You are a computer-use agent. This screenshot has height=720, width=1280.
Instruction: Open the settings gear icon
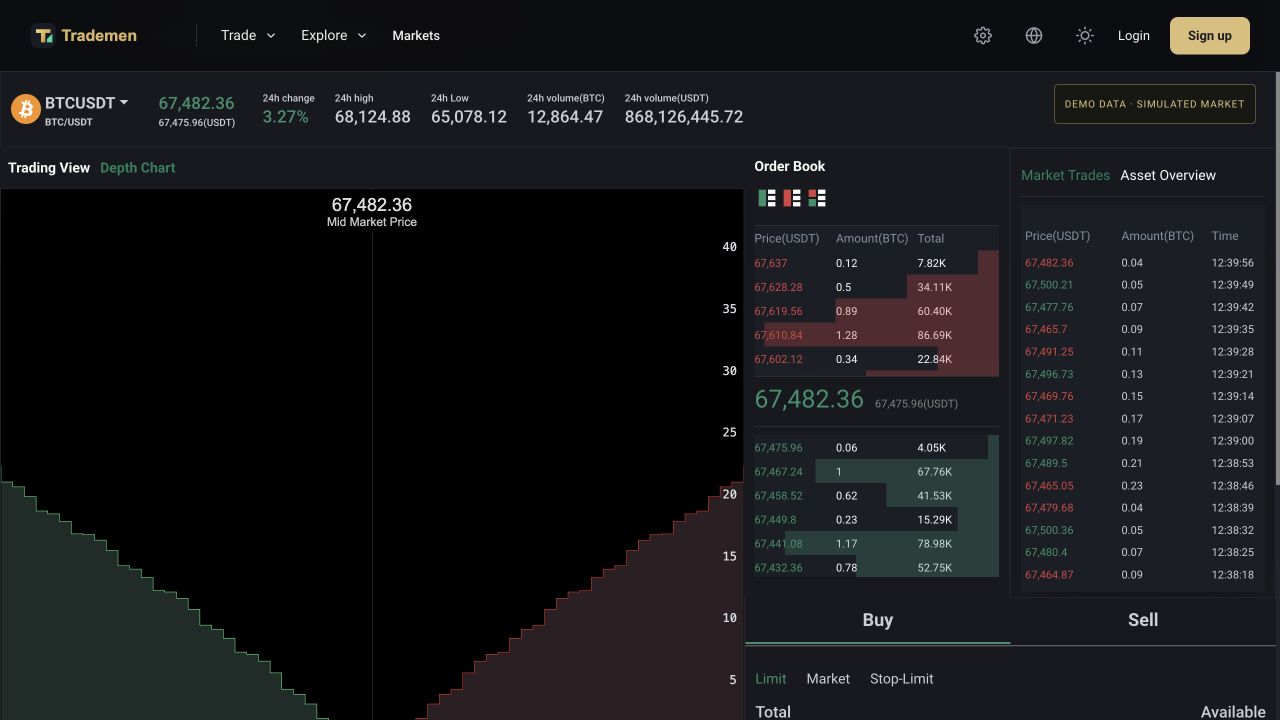[983, 35]
